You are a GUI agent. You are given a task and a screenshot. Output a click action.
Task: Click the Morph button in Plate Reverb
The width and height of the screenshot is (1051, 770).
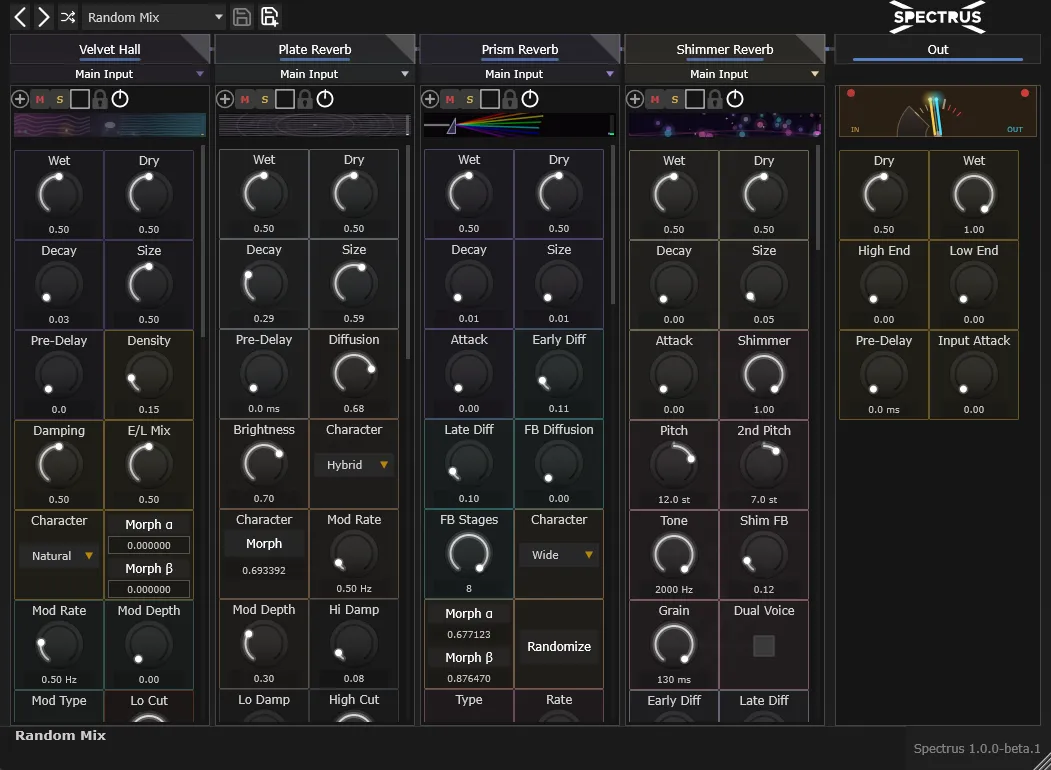264,544
